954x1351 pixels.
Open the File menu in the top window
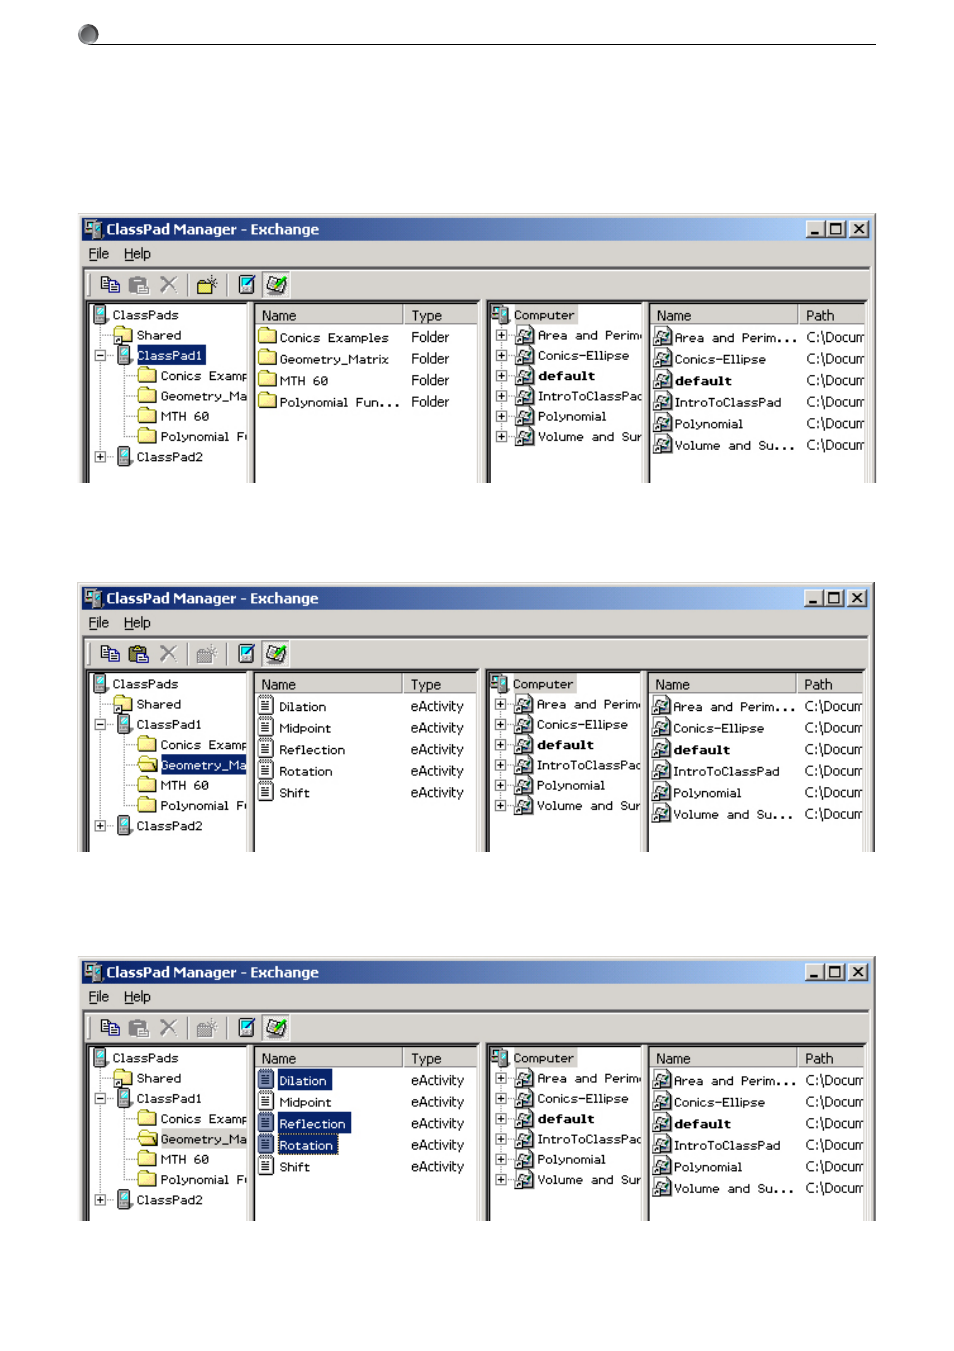pos(98,254)
